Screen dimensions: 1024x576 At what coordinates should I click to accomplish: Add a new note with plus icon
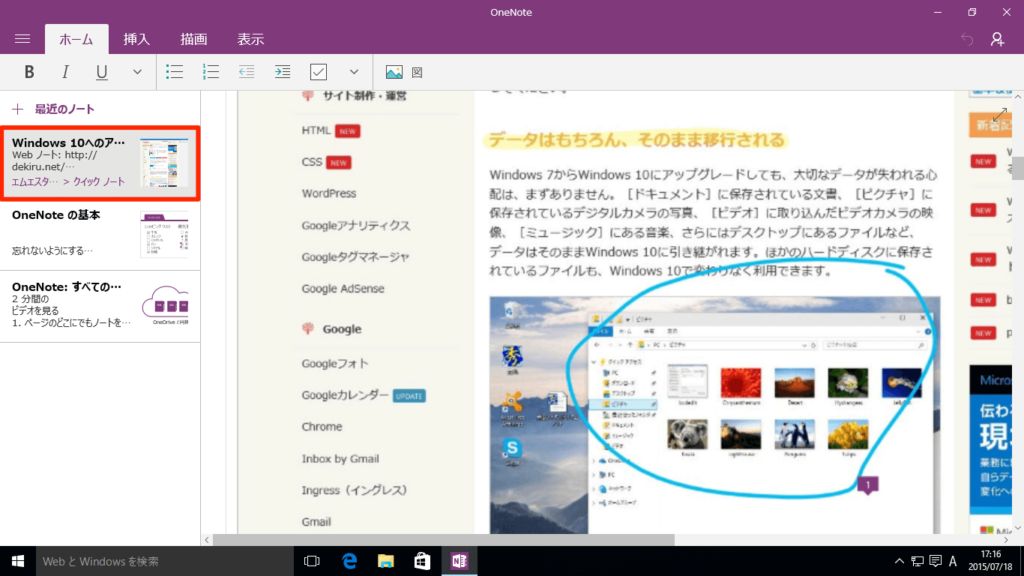point(18,109)
